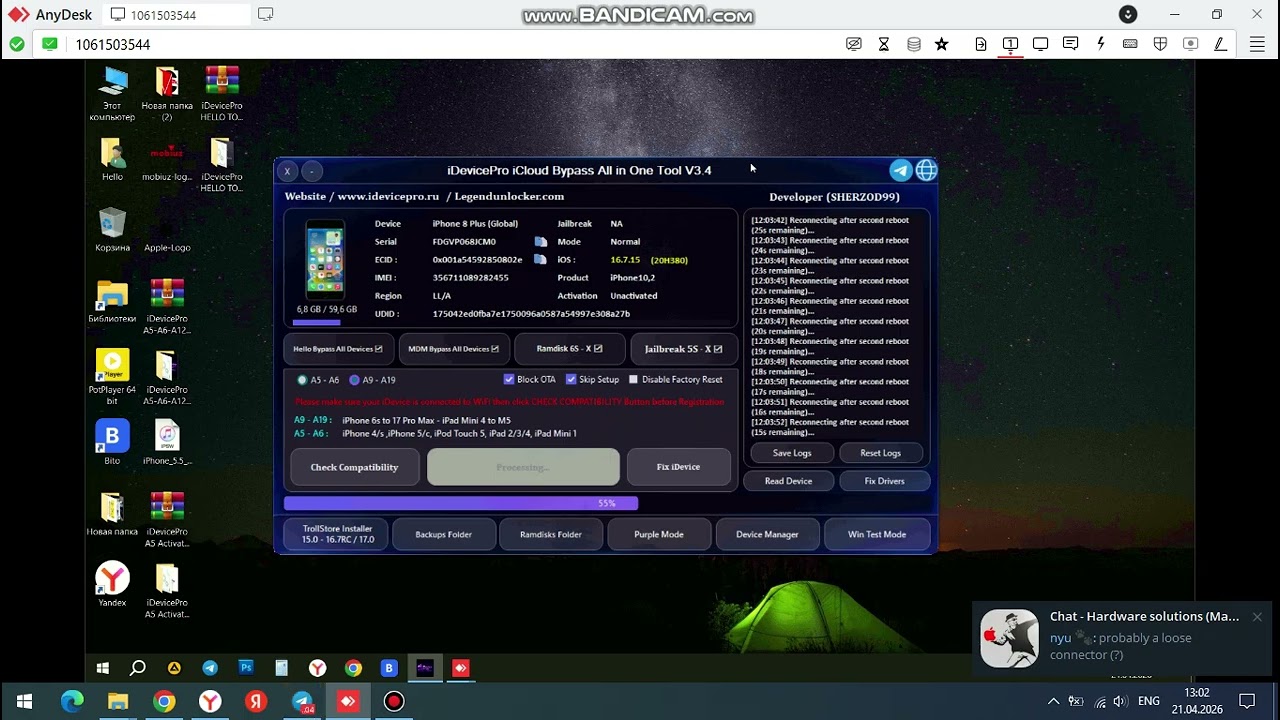
Task: Open Chrome on the remote taskbar
Action: tap(353, 668)
